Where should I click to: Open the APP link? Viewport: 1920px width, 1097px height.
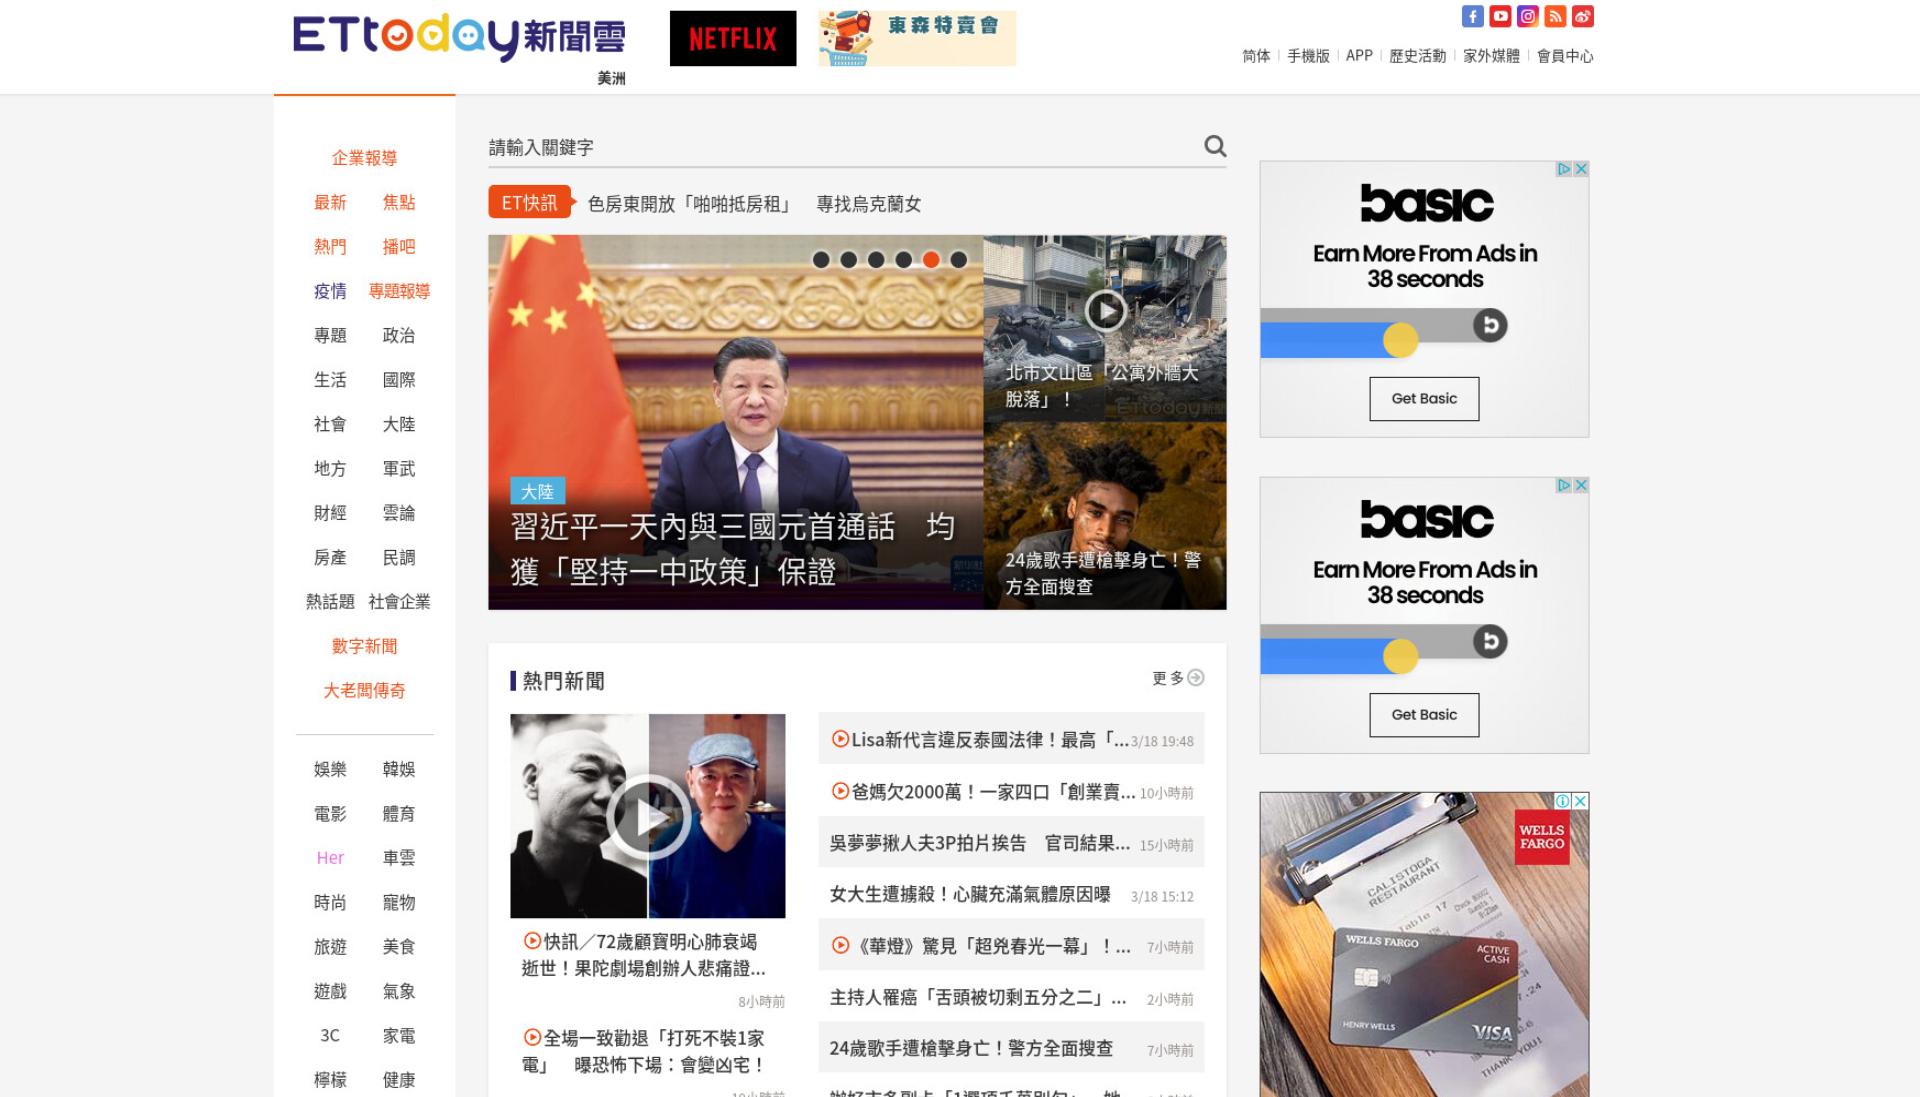coord(1359,56)
